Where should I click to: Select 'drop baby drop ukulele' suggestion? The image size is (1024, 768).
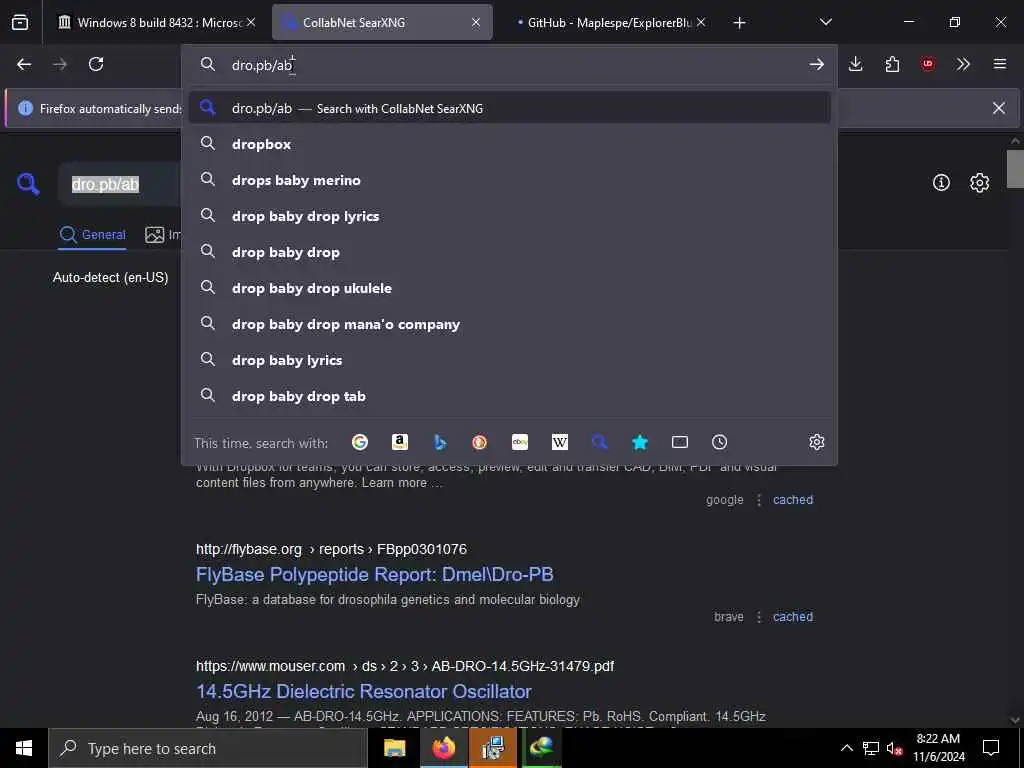pos(509,288)
